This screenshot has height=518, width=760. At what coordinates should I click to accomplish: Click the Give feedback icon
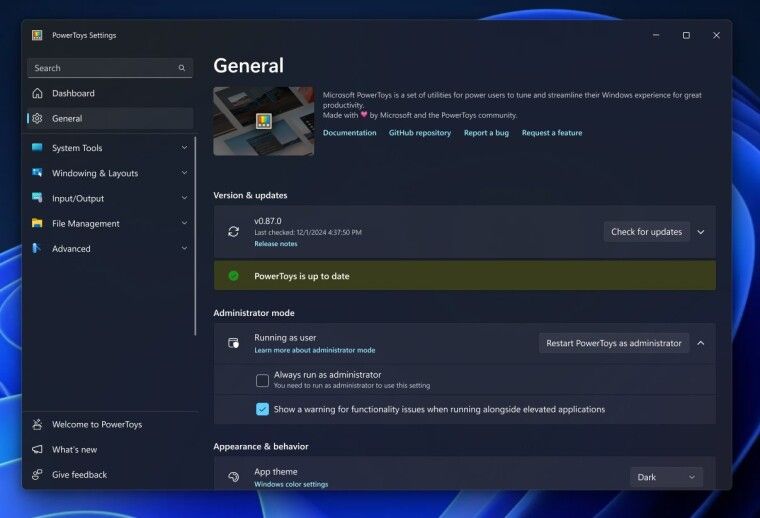coord(37,474)
